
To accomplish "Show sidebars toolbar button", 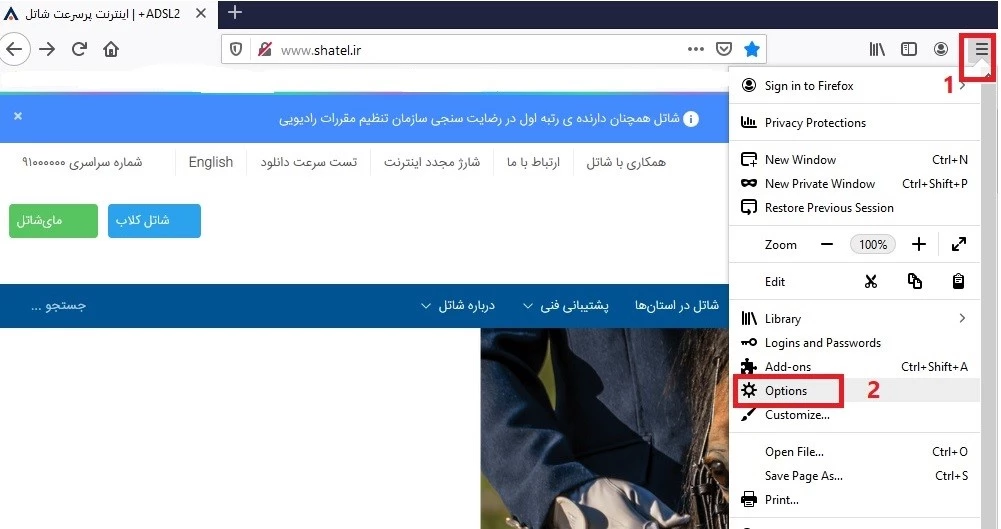I will pos(909,49).
